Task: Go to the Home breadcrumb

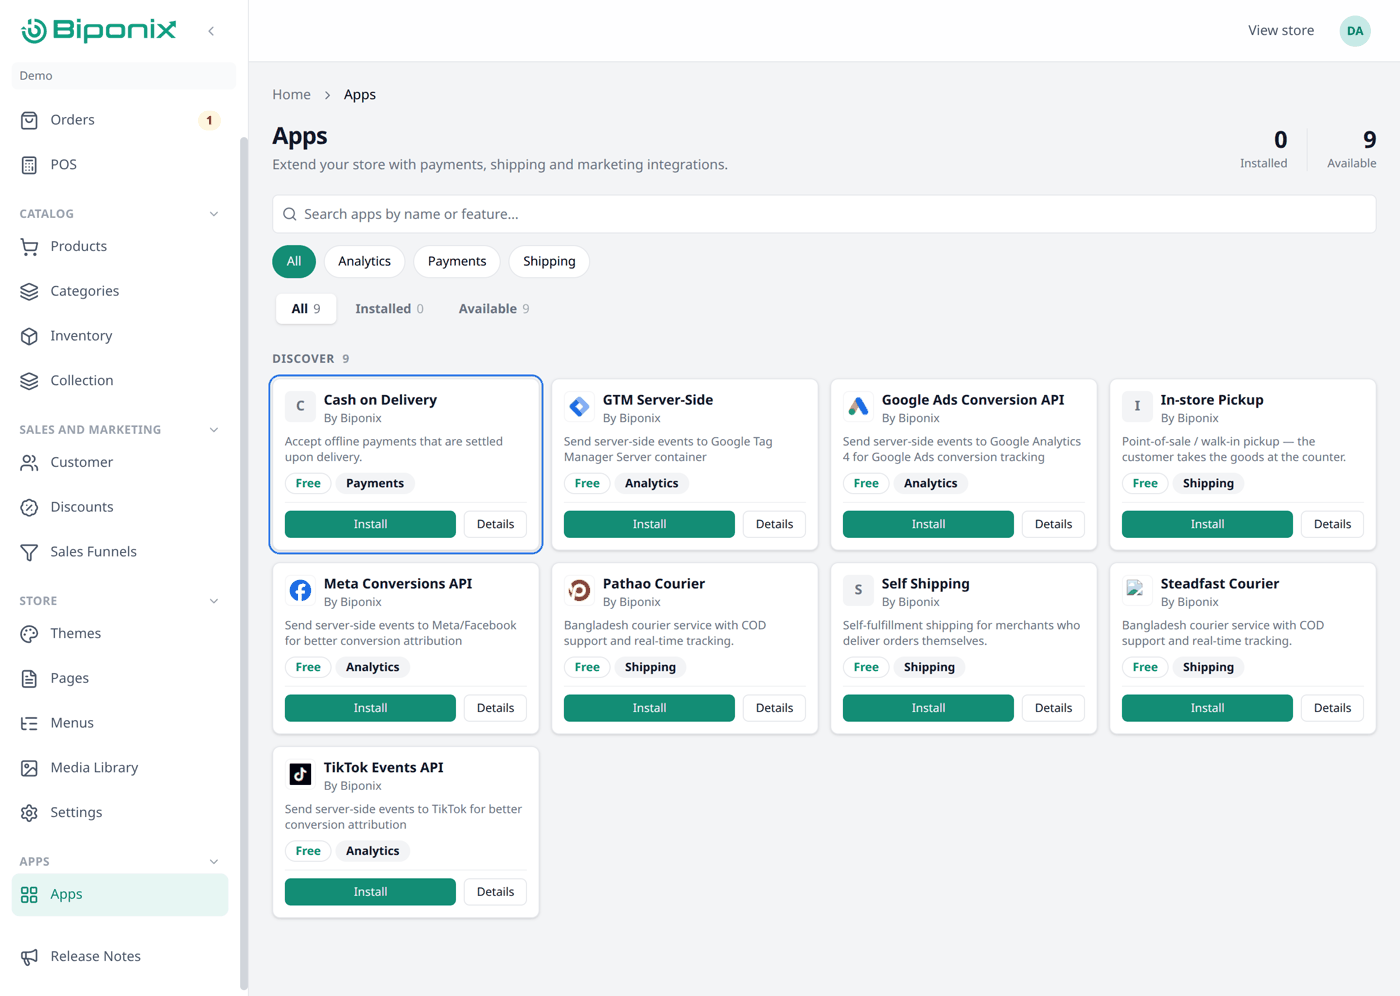Action: [291, 95]
